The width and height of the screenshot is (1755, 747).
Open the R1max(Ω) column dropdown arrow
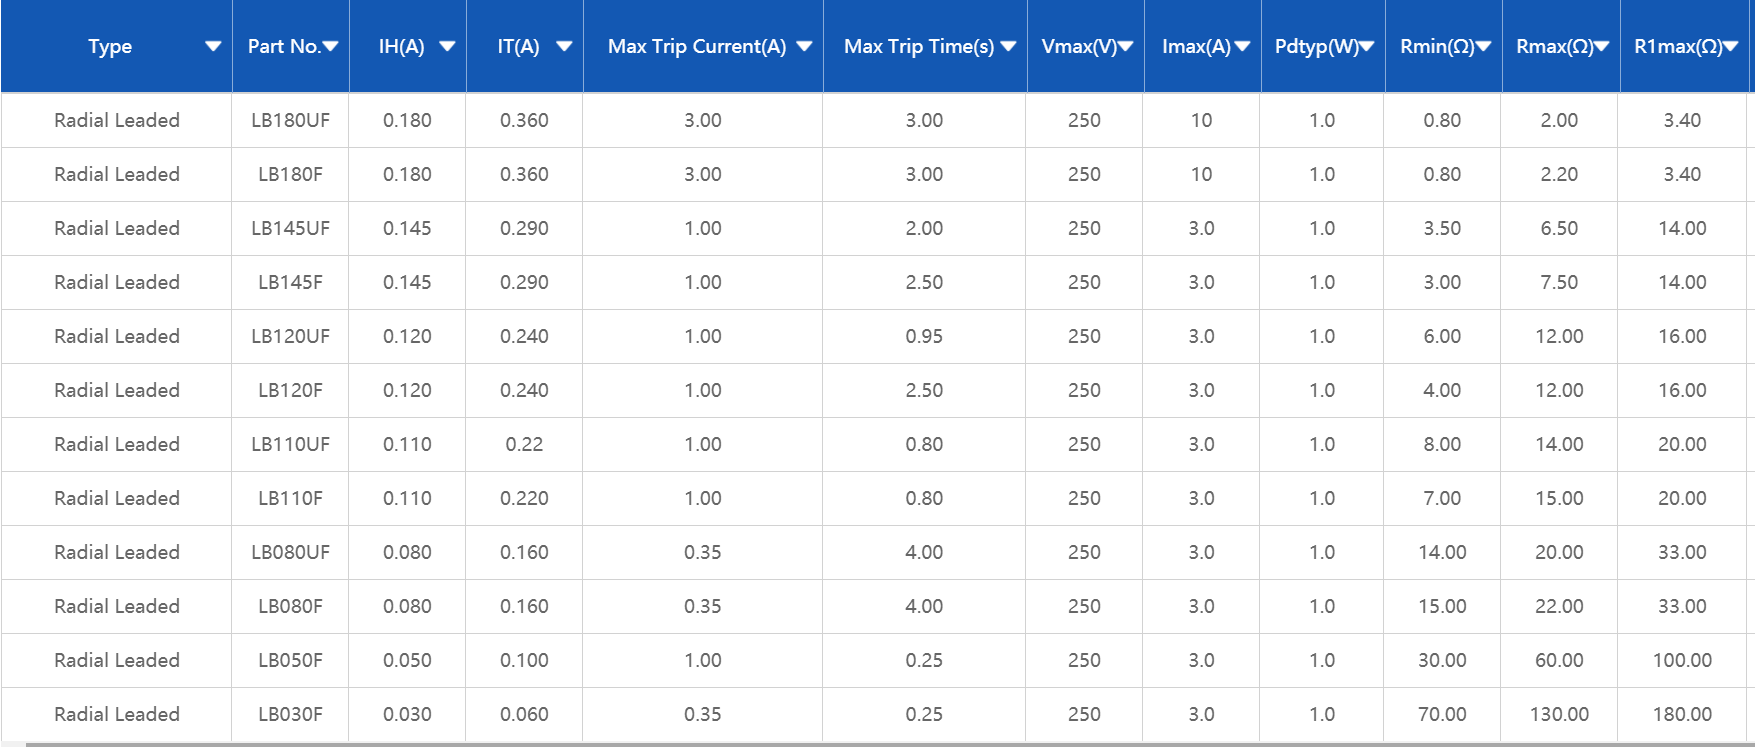coord(1731,47)
